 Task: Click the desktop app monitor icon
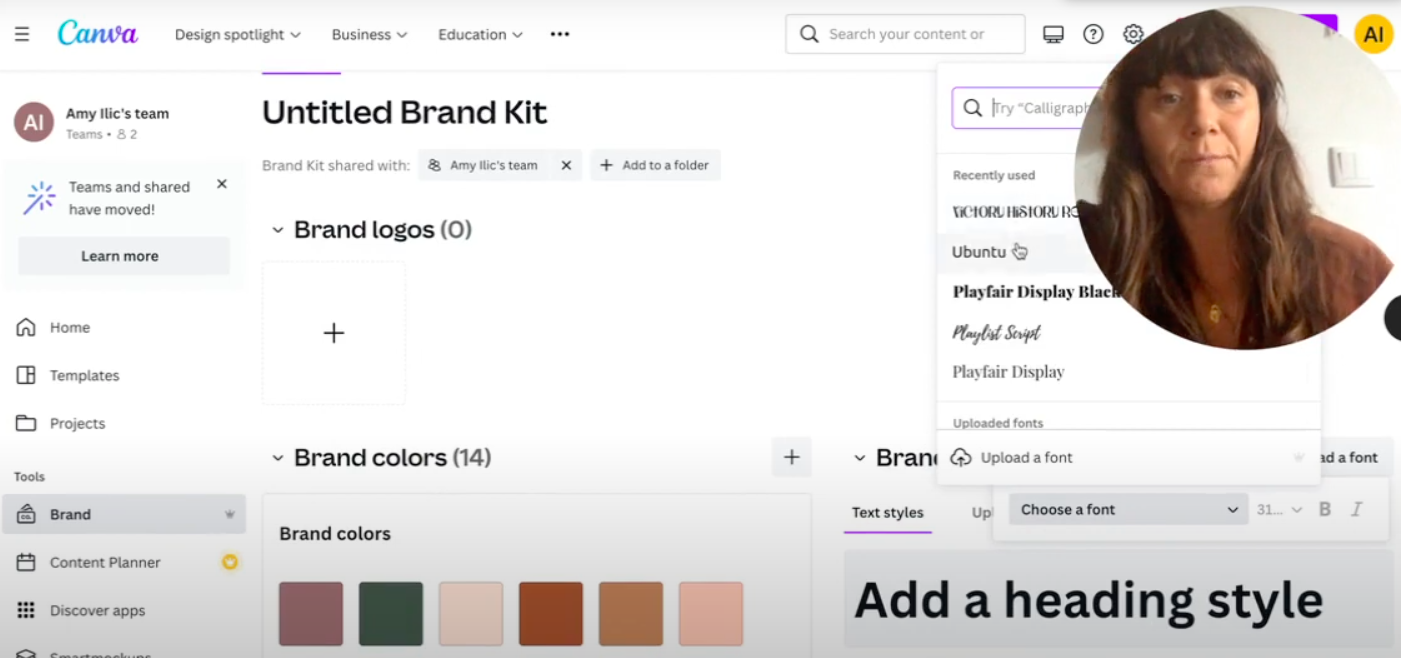point(1053,34)
